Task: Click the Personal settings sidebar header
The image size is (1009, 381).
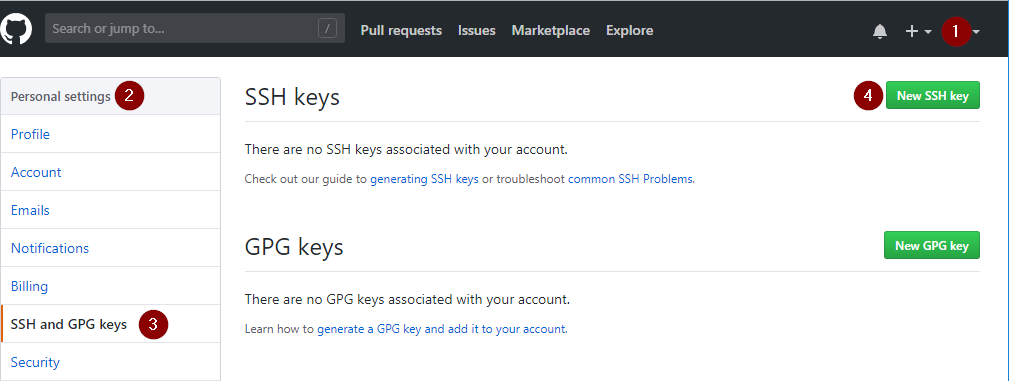Action: (111, 97)
